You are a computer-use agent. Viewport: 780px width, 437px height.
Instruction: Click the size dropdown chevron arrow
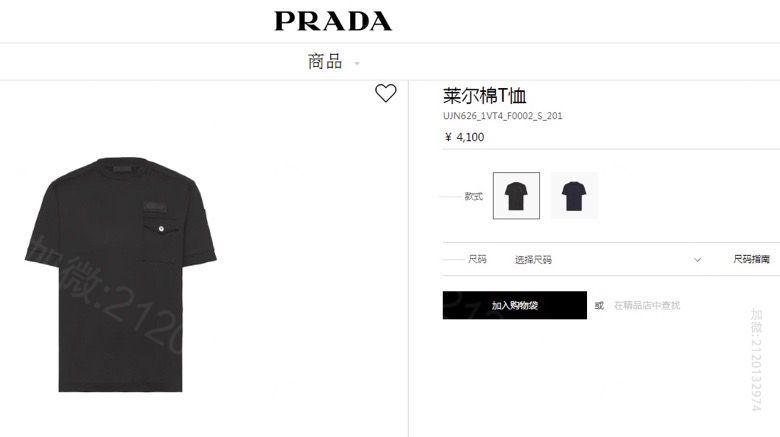[697, 260]
